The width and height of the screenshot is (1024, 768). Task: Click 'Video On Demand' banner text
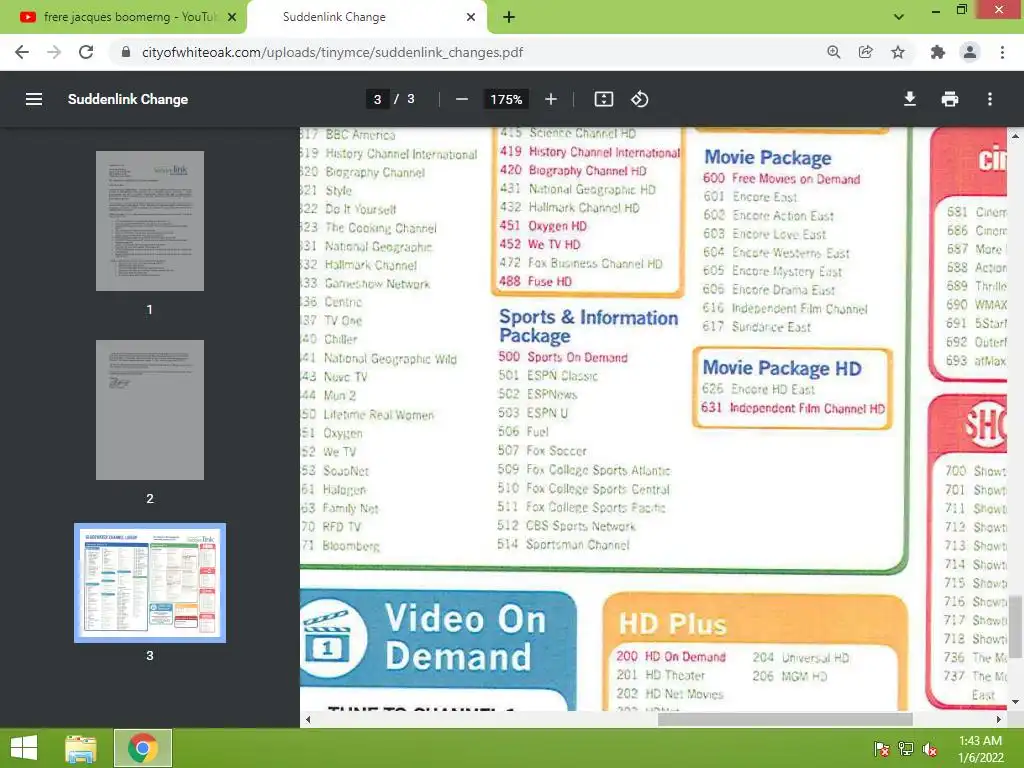pos(465,637)
